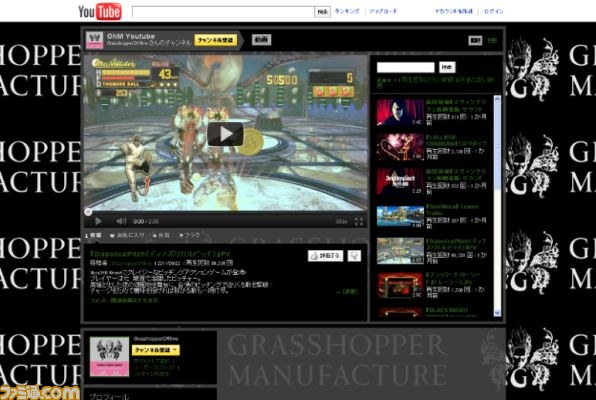Select the 共有 tab below the player
This screenshot has width=596, height=400.
[x=161, y=236]
